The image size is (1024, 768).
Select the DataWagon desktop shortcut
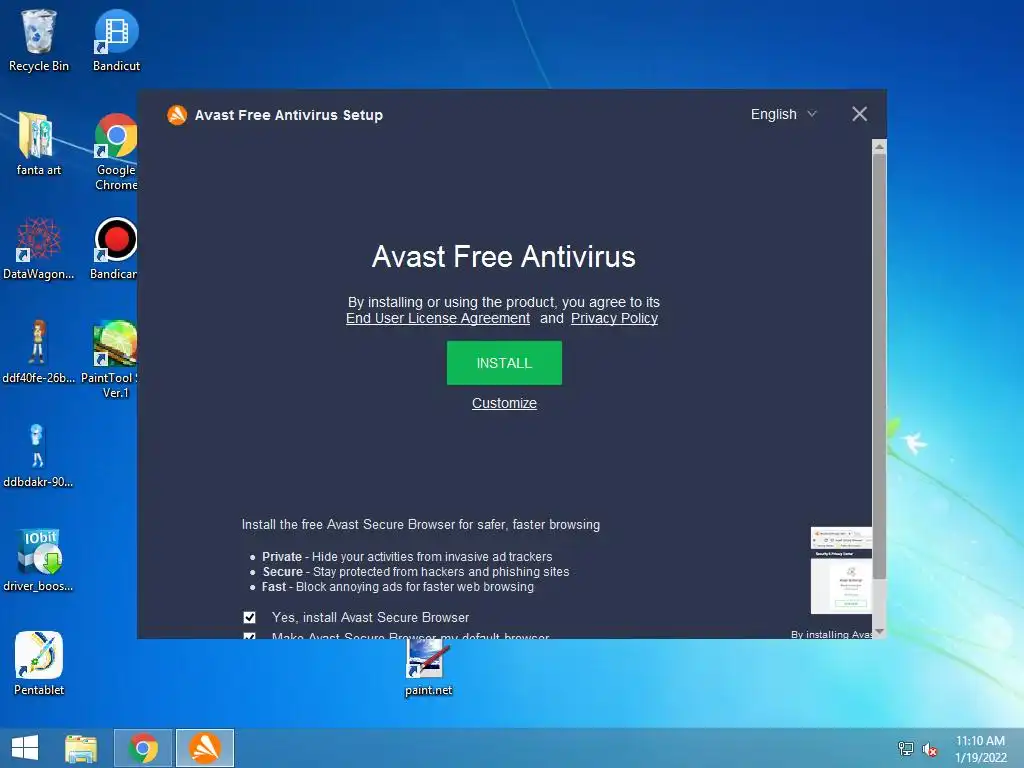pos(39,248)
